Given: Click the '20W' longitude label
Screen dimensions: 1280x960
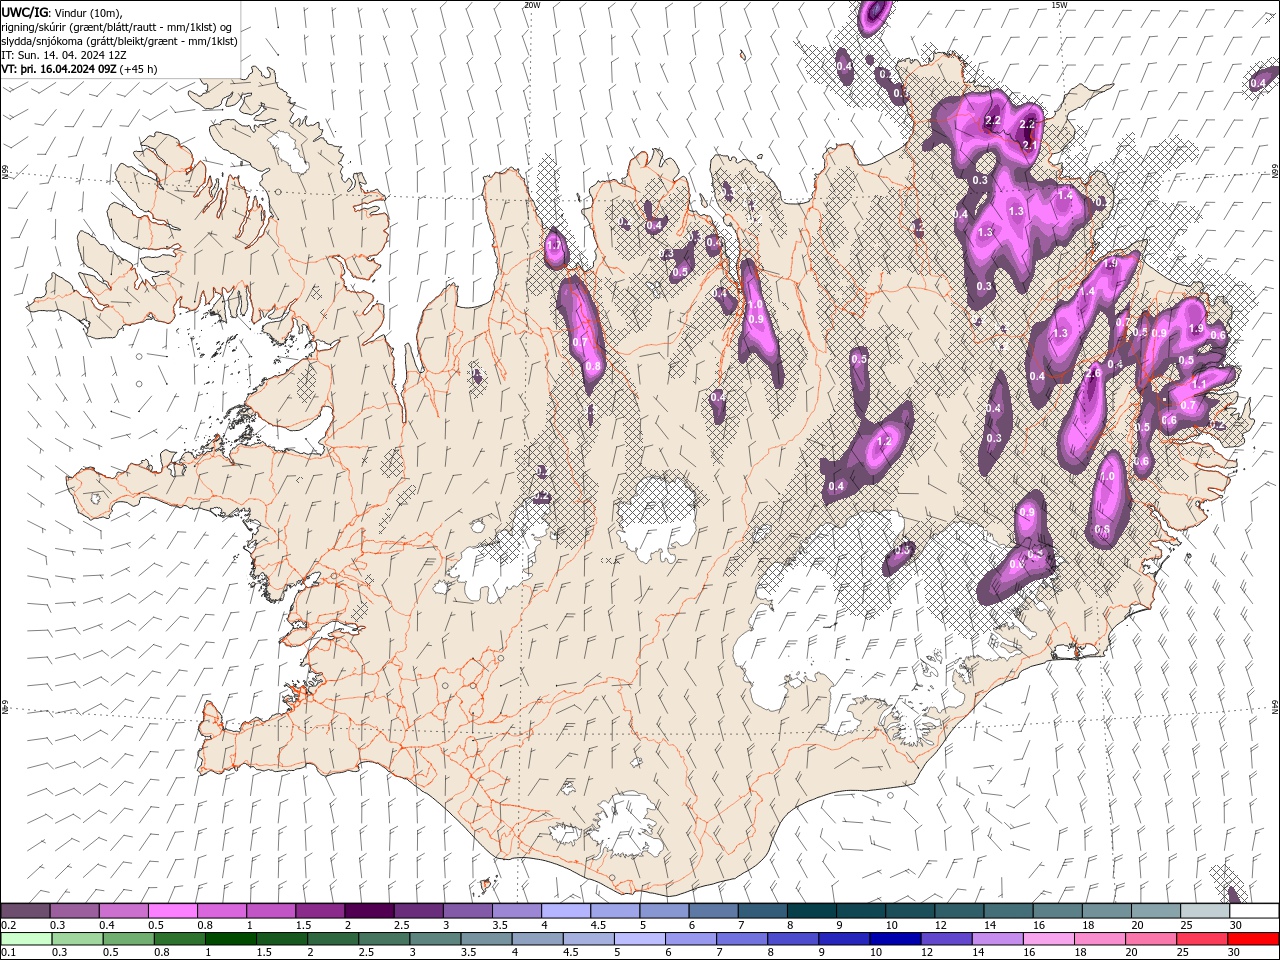Looking at the screenshot, I should (x=532, y=5).
